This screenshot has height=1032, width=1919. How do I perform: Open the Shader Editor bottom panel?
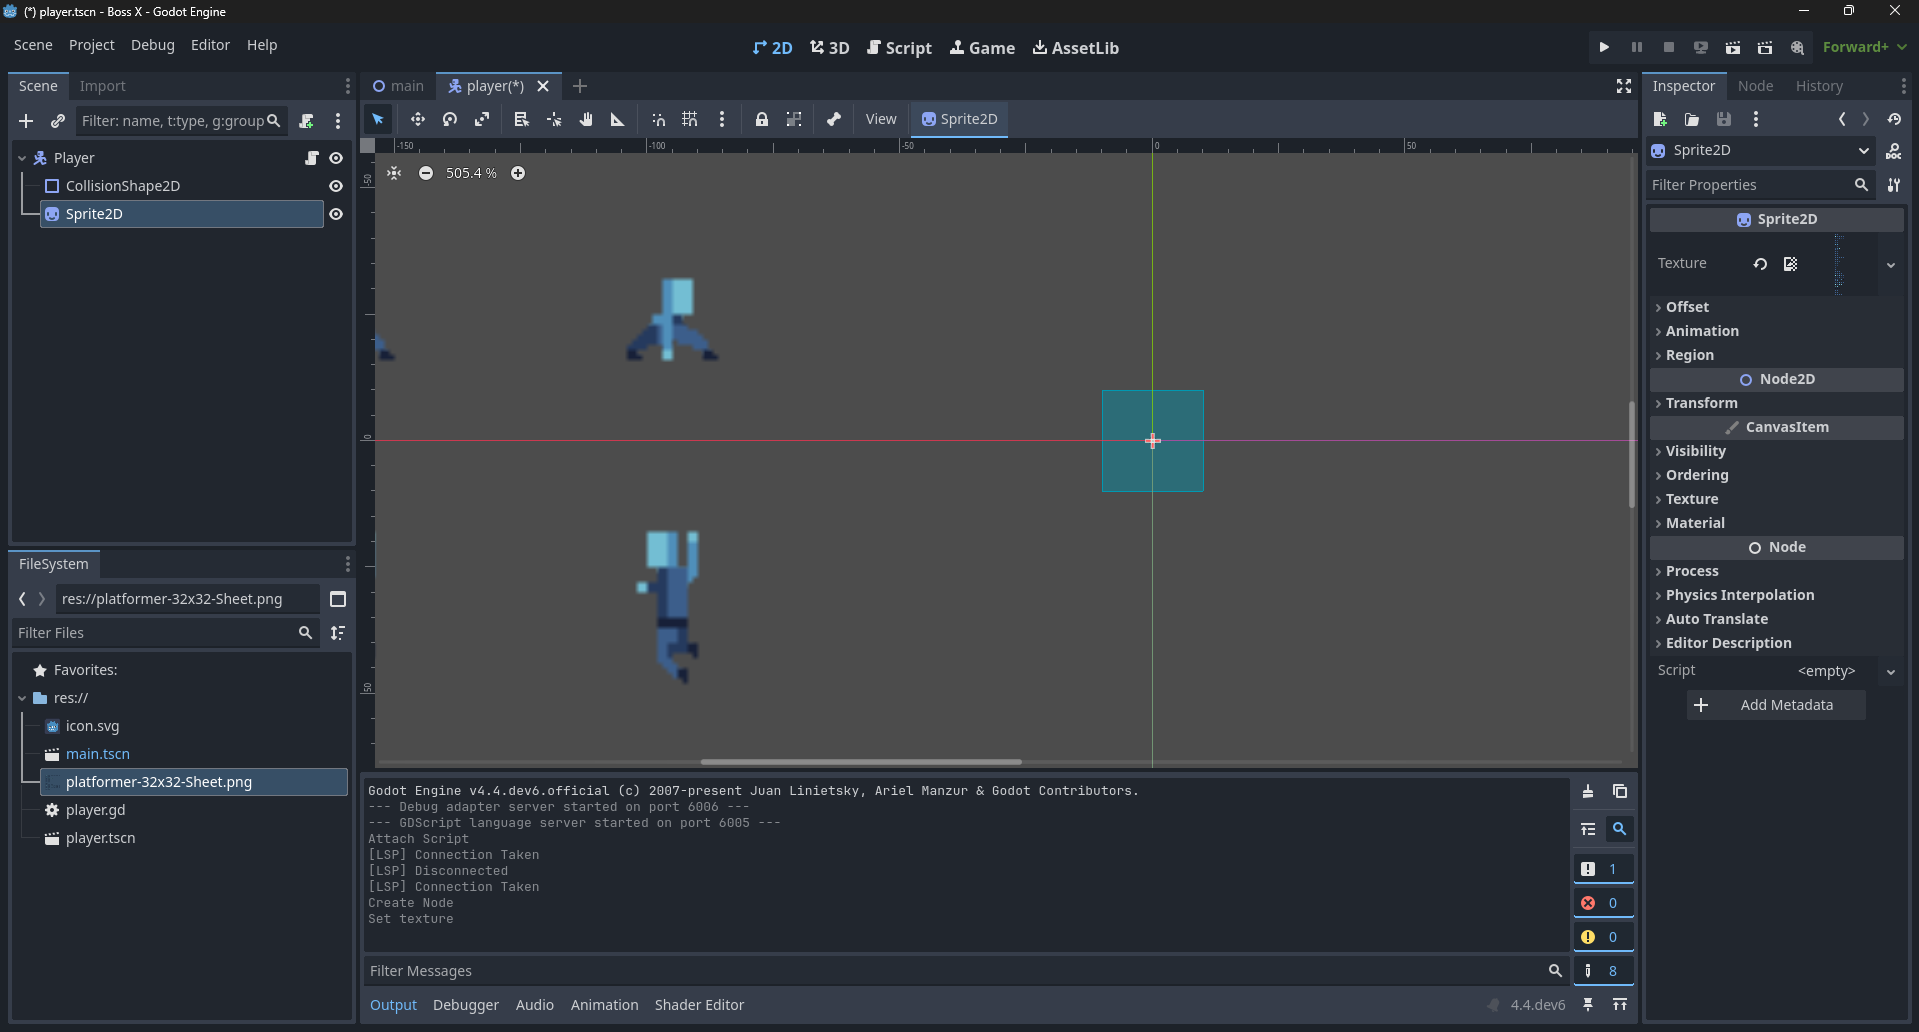click(699, 1005)
